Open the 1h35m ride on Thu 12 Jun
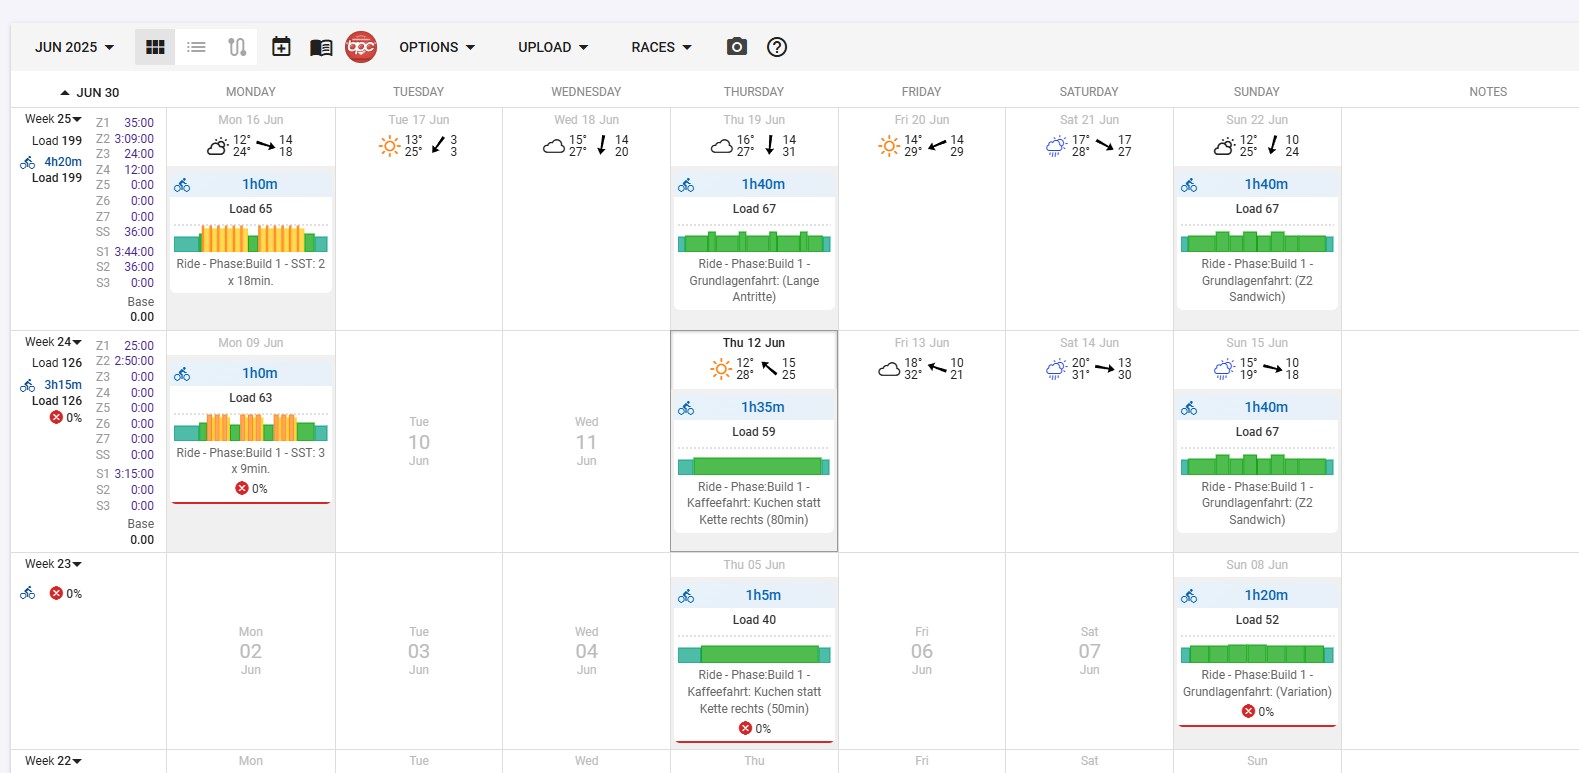 [762, 407]
